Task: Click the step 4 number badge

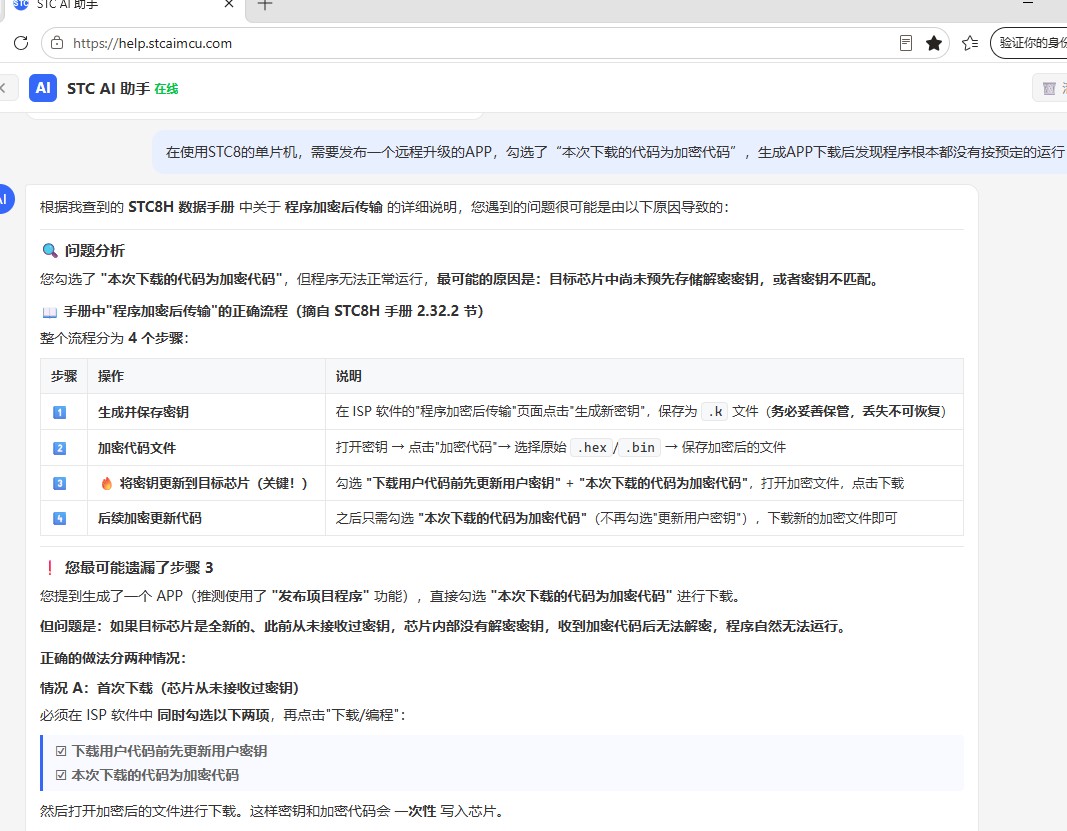Action: coord(60,519)
